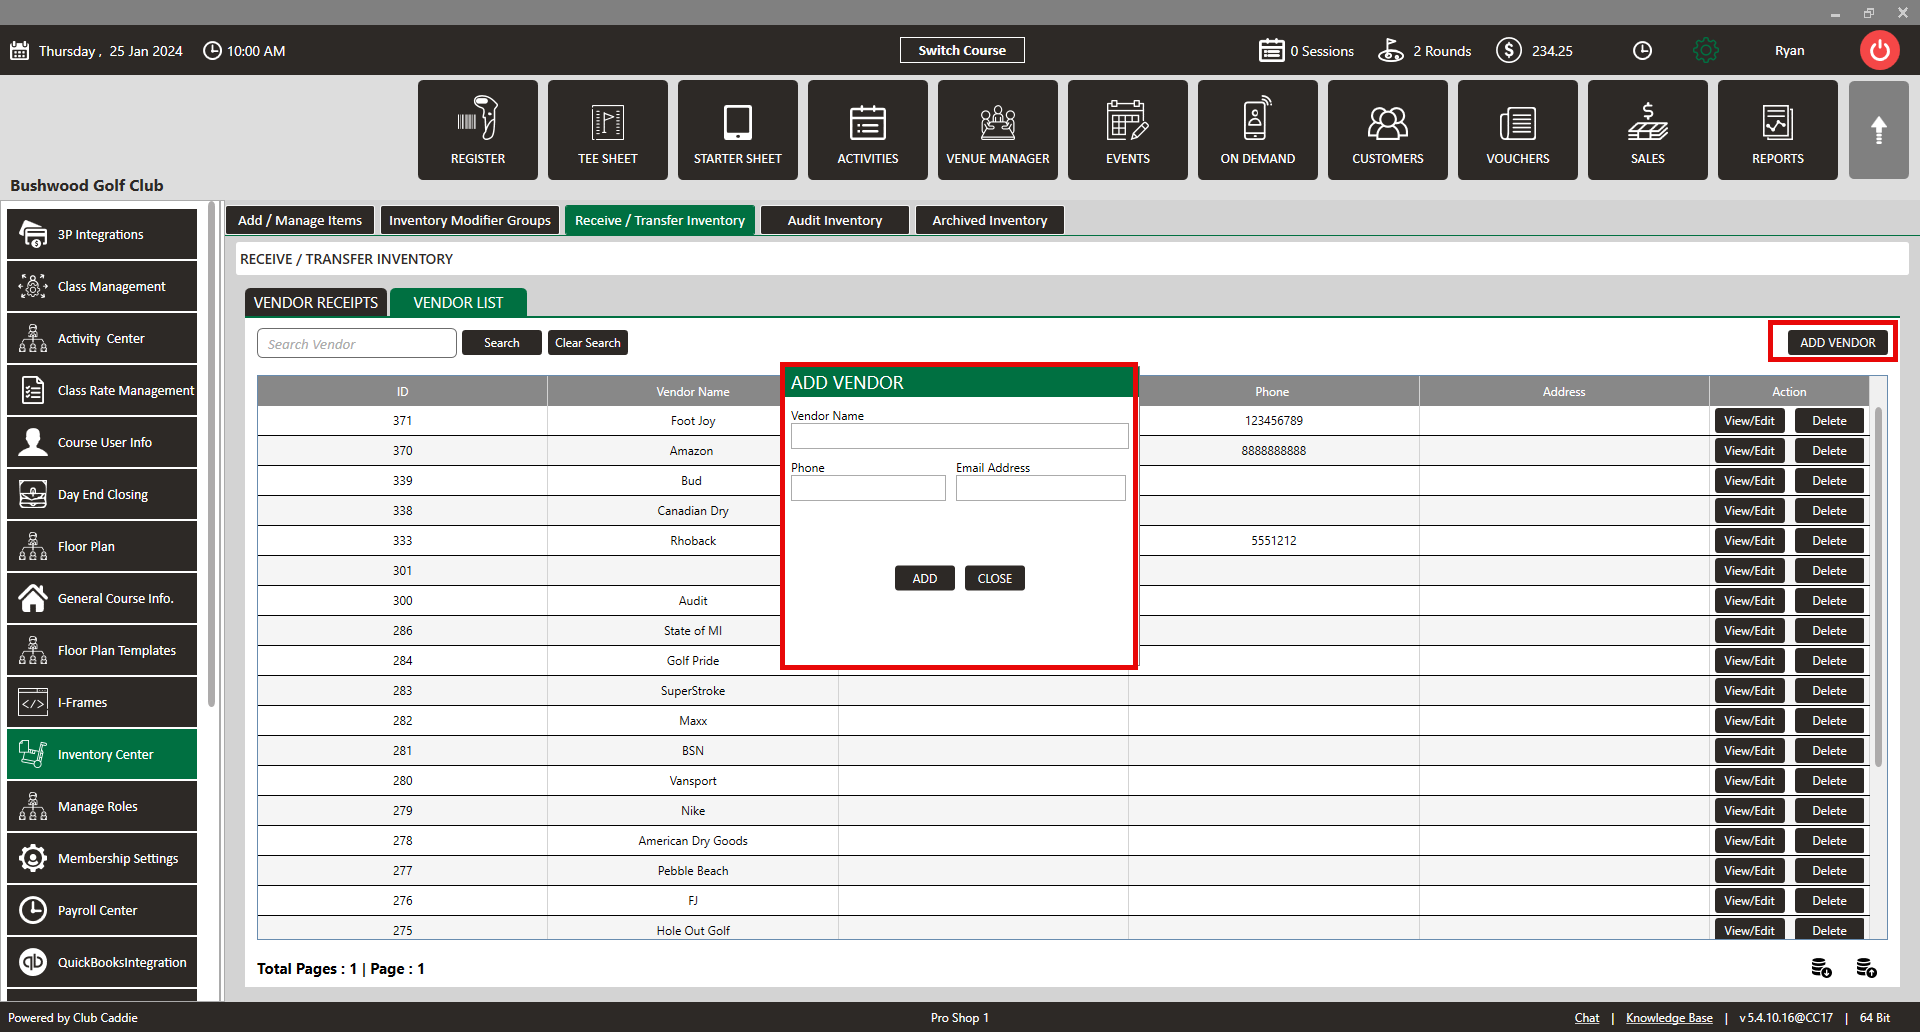The image size is (1920, 1032).
Task: Focus the Vendor Name input field
Action: pos(960,436)
